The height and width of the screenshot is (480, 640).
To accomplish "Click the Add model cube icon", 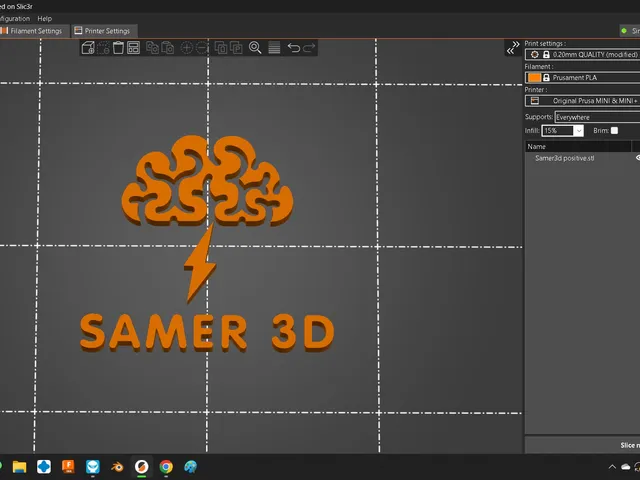I will [x=88, y=48].
